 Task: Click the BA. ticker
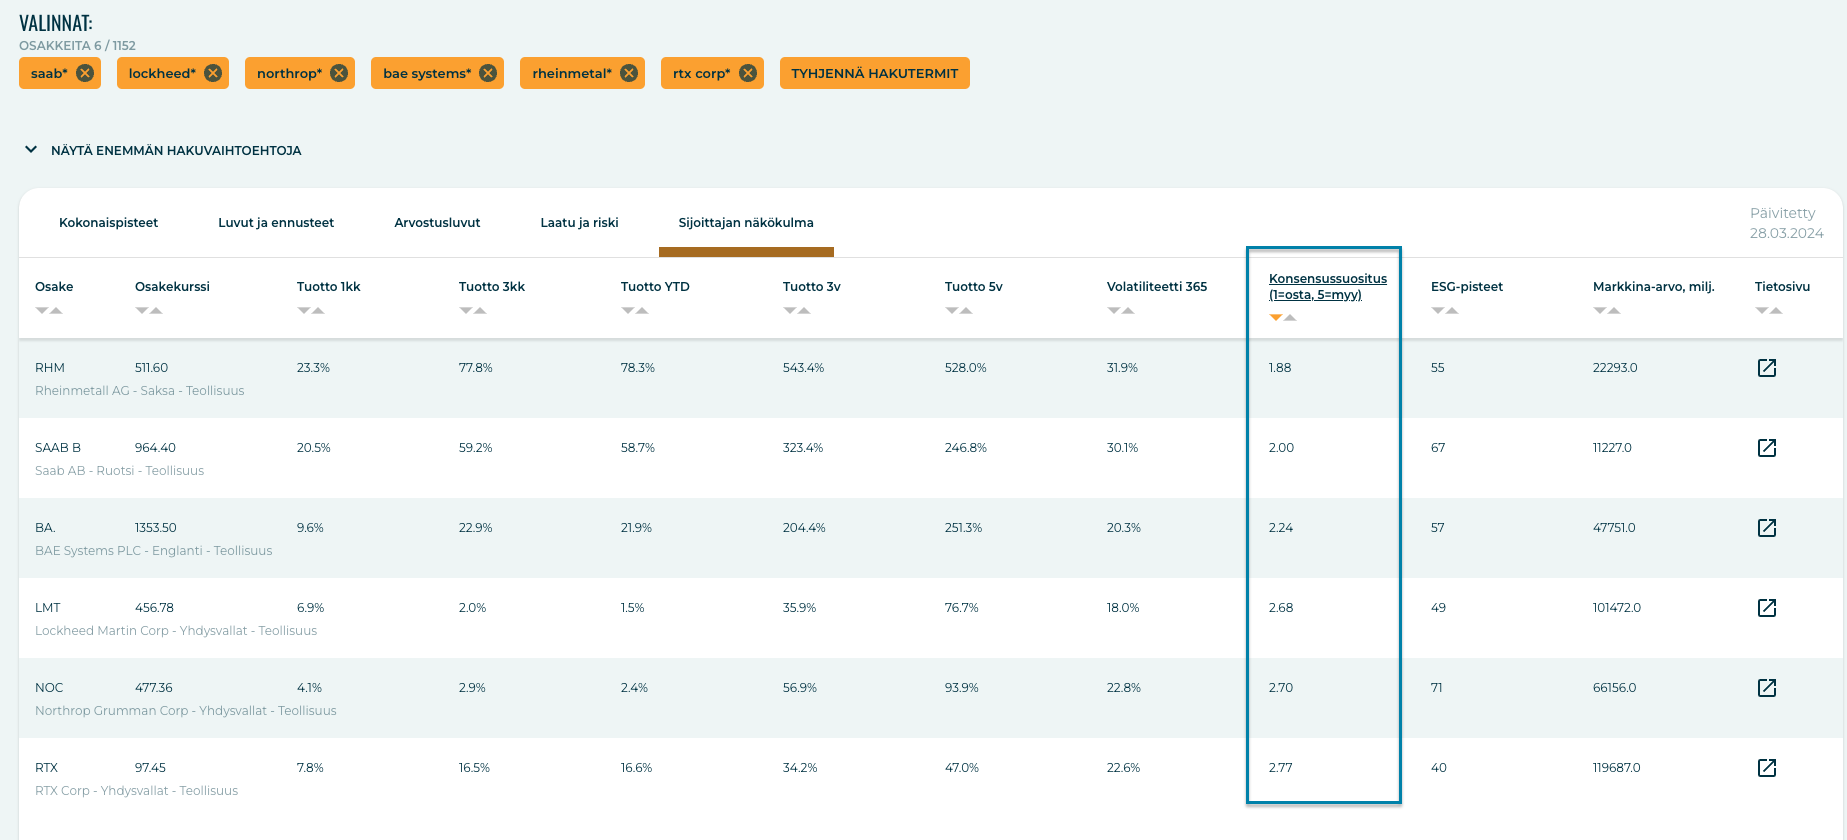pyautogui.click(x=45, y=528)
